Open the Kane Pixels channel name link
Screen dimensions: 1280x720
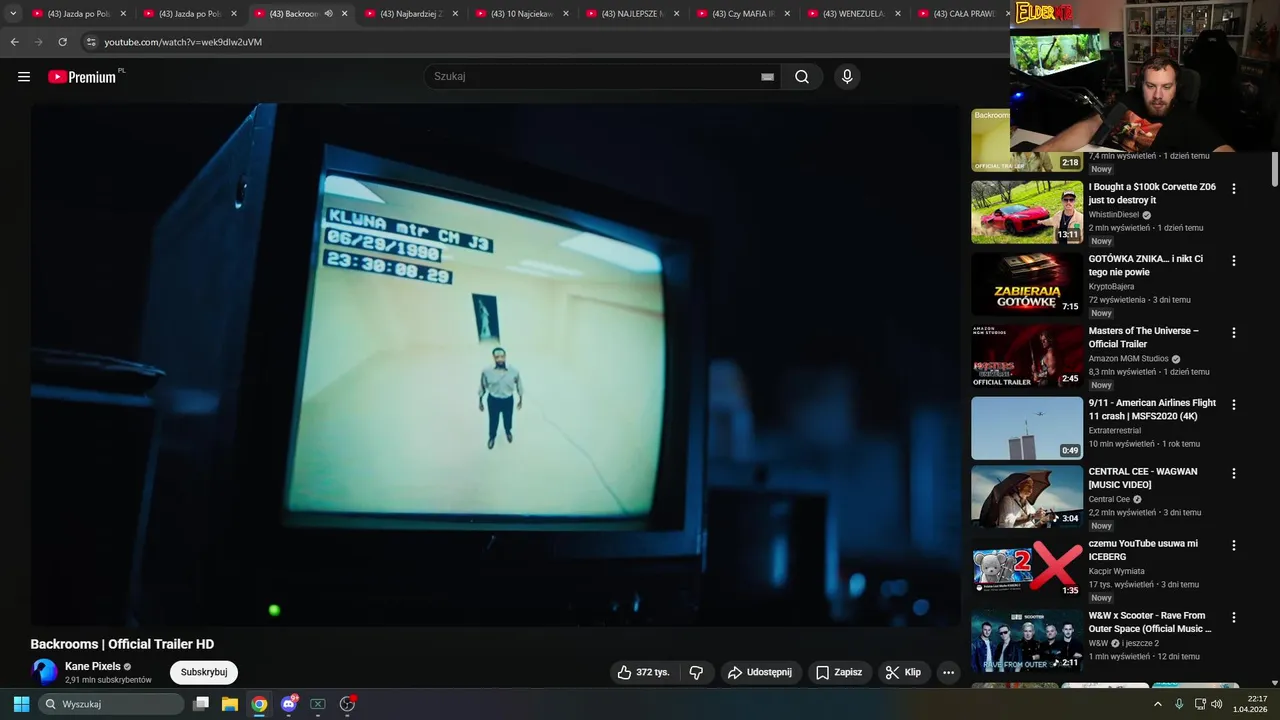pos(93,666)
